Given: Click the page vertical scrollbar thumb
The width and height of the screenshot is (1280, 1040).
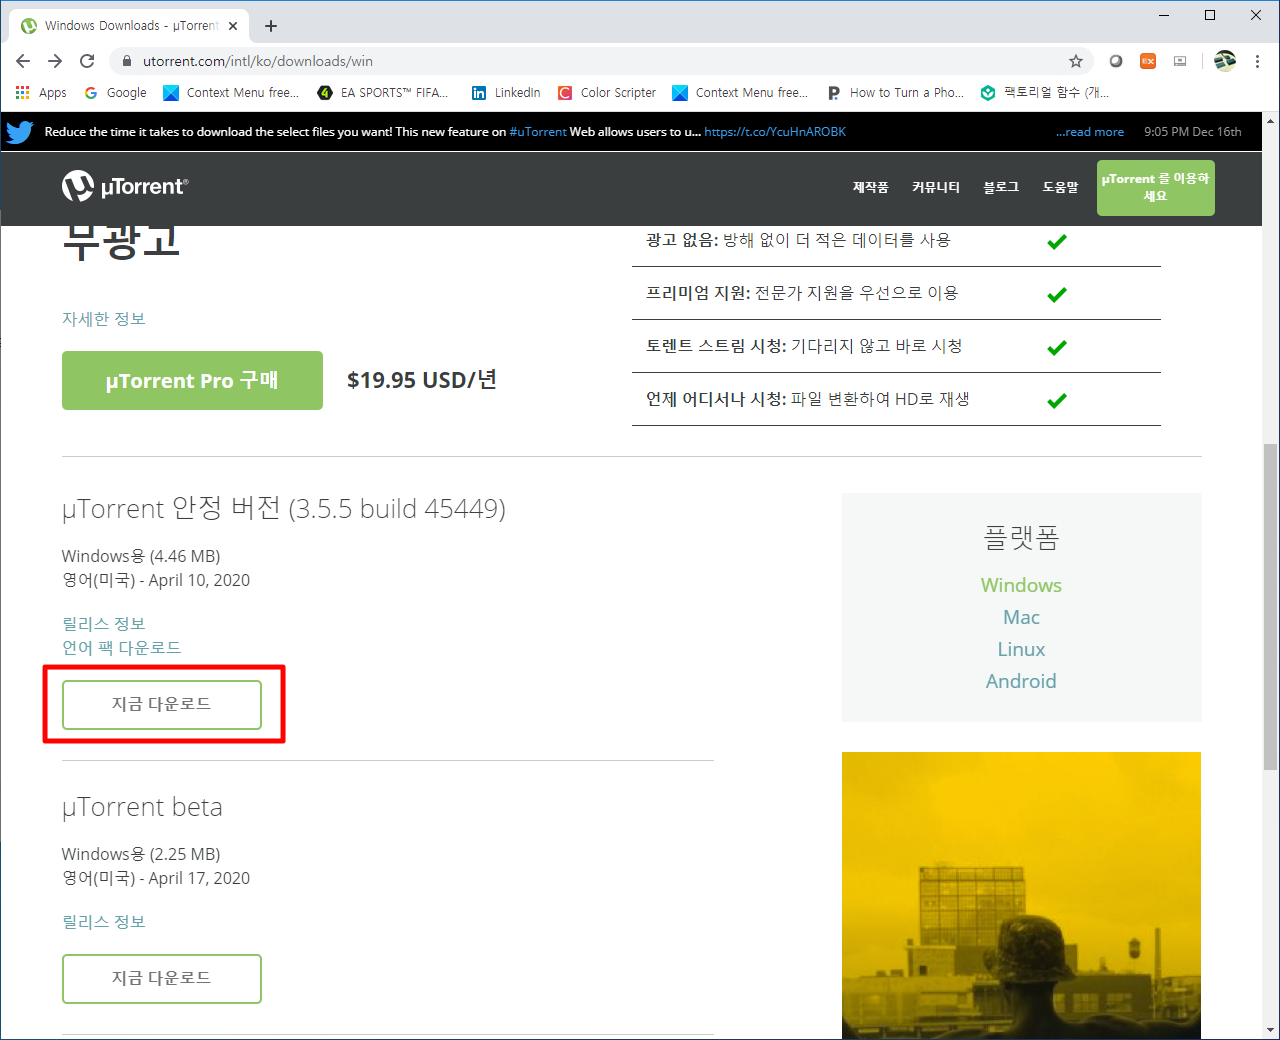Looking at the screenshot, I should click(1270, 606).
